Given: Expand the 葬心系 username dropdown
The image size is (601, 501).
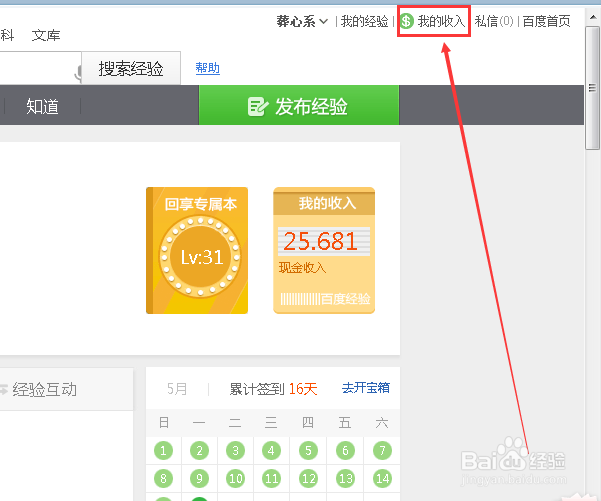Looking at the screenshot, I should click(x=302, y=21).
